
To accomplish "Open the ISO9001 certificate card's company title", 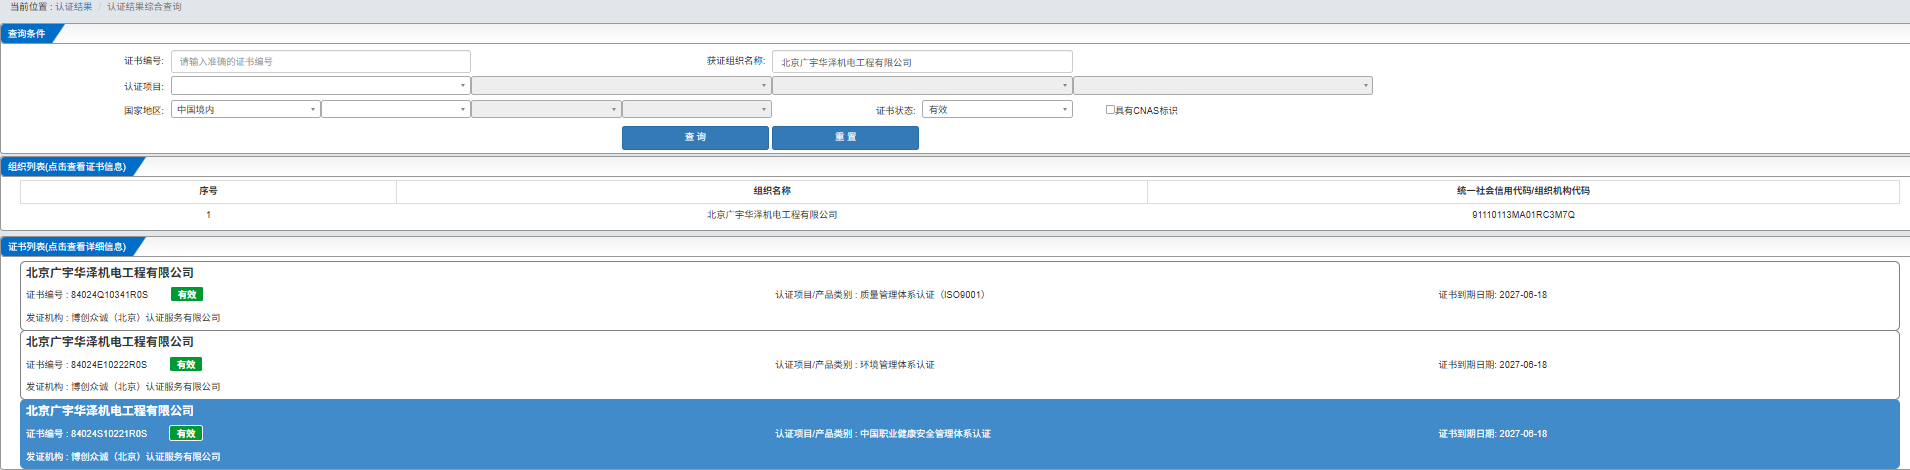I will (x=110, y=273).
